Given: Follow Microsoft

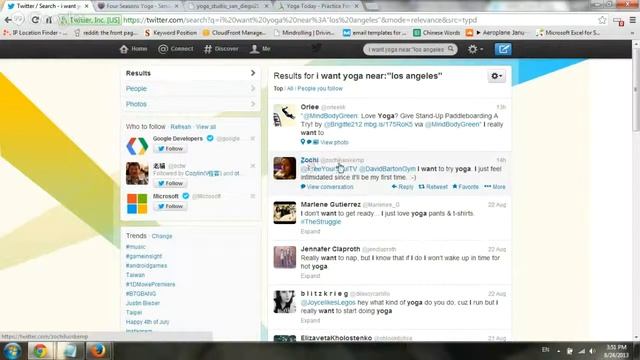Looking at the screenshot, I should coord(170,206).
